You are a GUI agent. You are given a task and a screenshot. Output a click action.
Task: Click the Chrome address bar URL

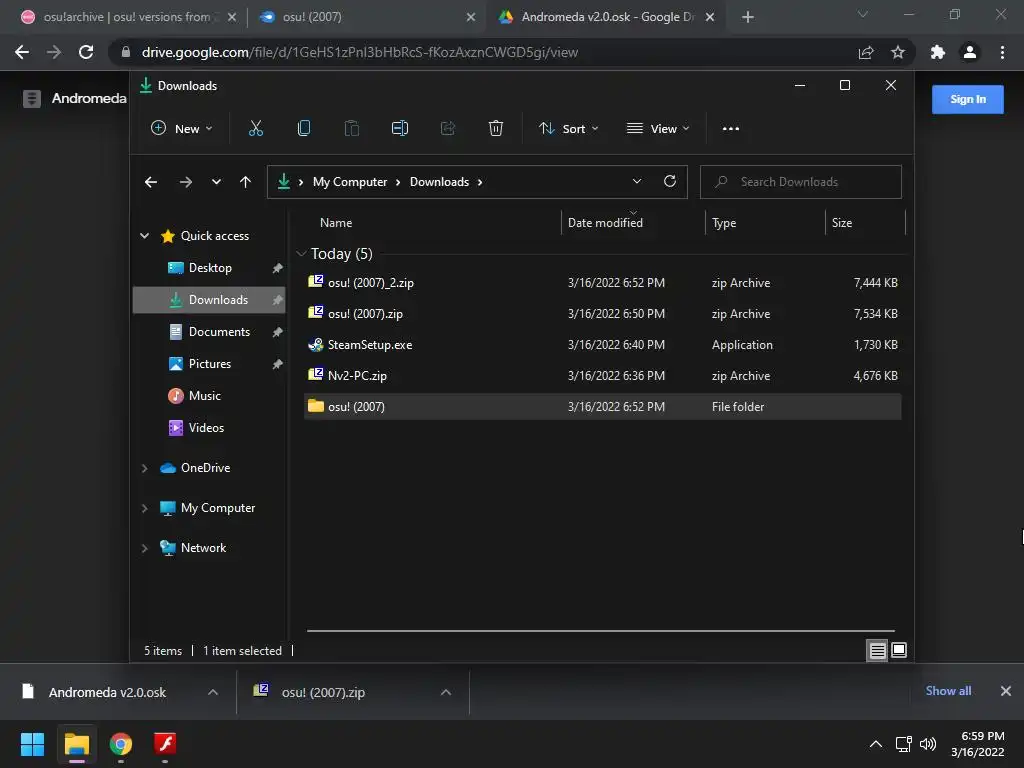pos(360,52)
